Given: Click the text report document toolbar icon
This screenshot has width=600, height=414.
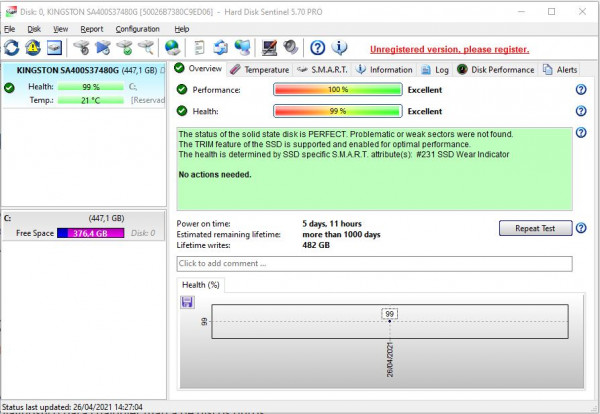Looking at the screenshot, I should 199,47.
